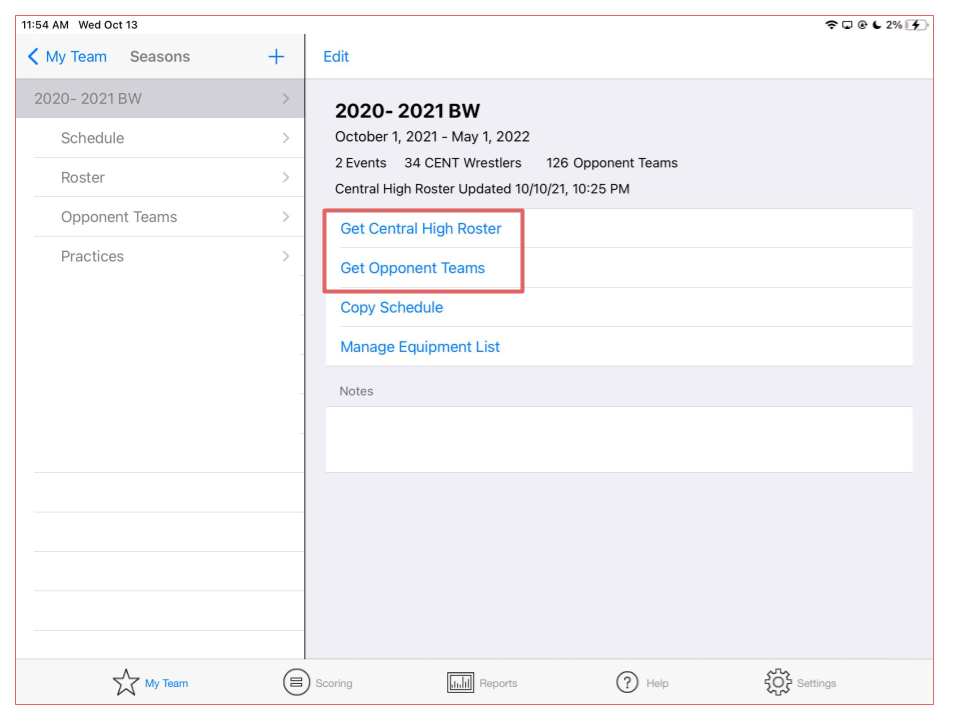
Task: Select Copy Schedule option
Action: [391, 308]
